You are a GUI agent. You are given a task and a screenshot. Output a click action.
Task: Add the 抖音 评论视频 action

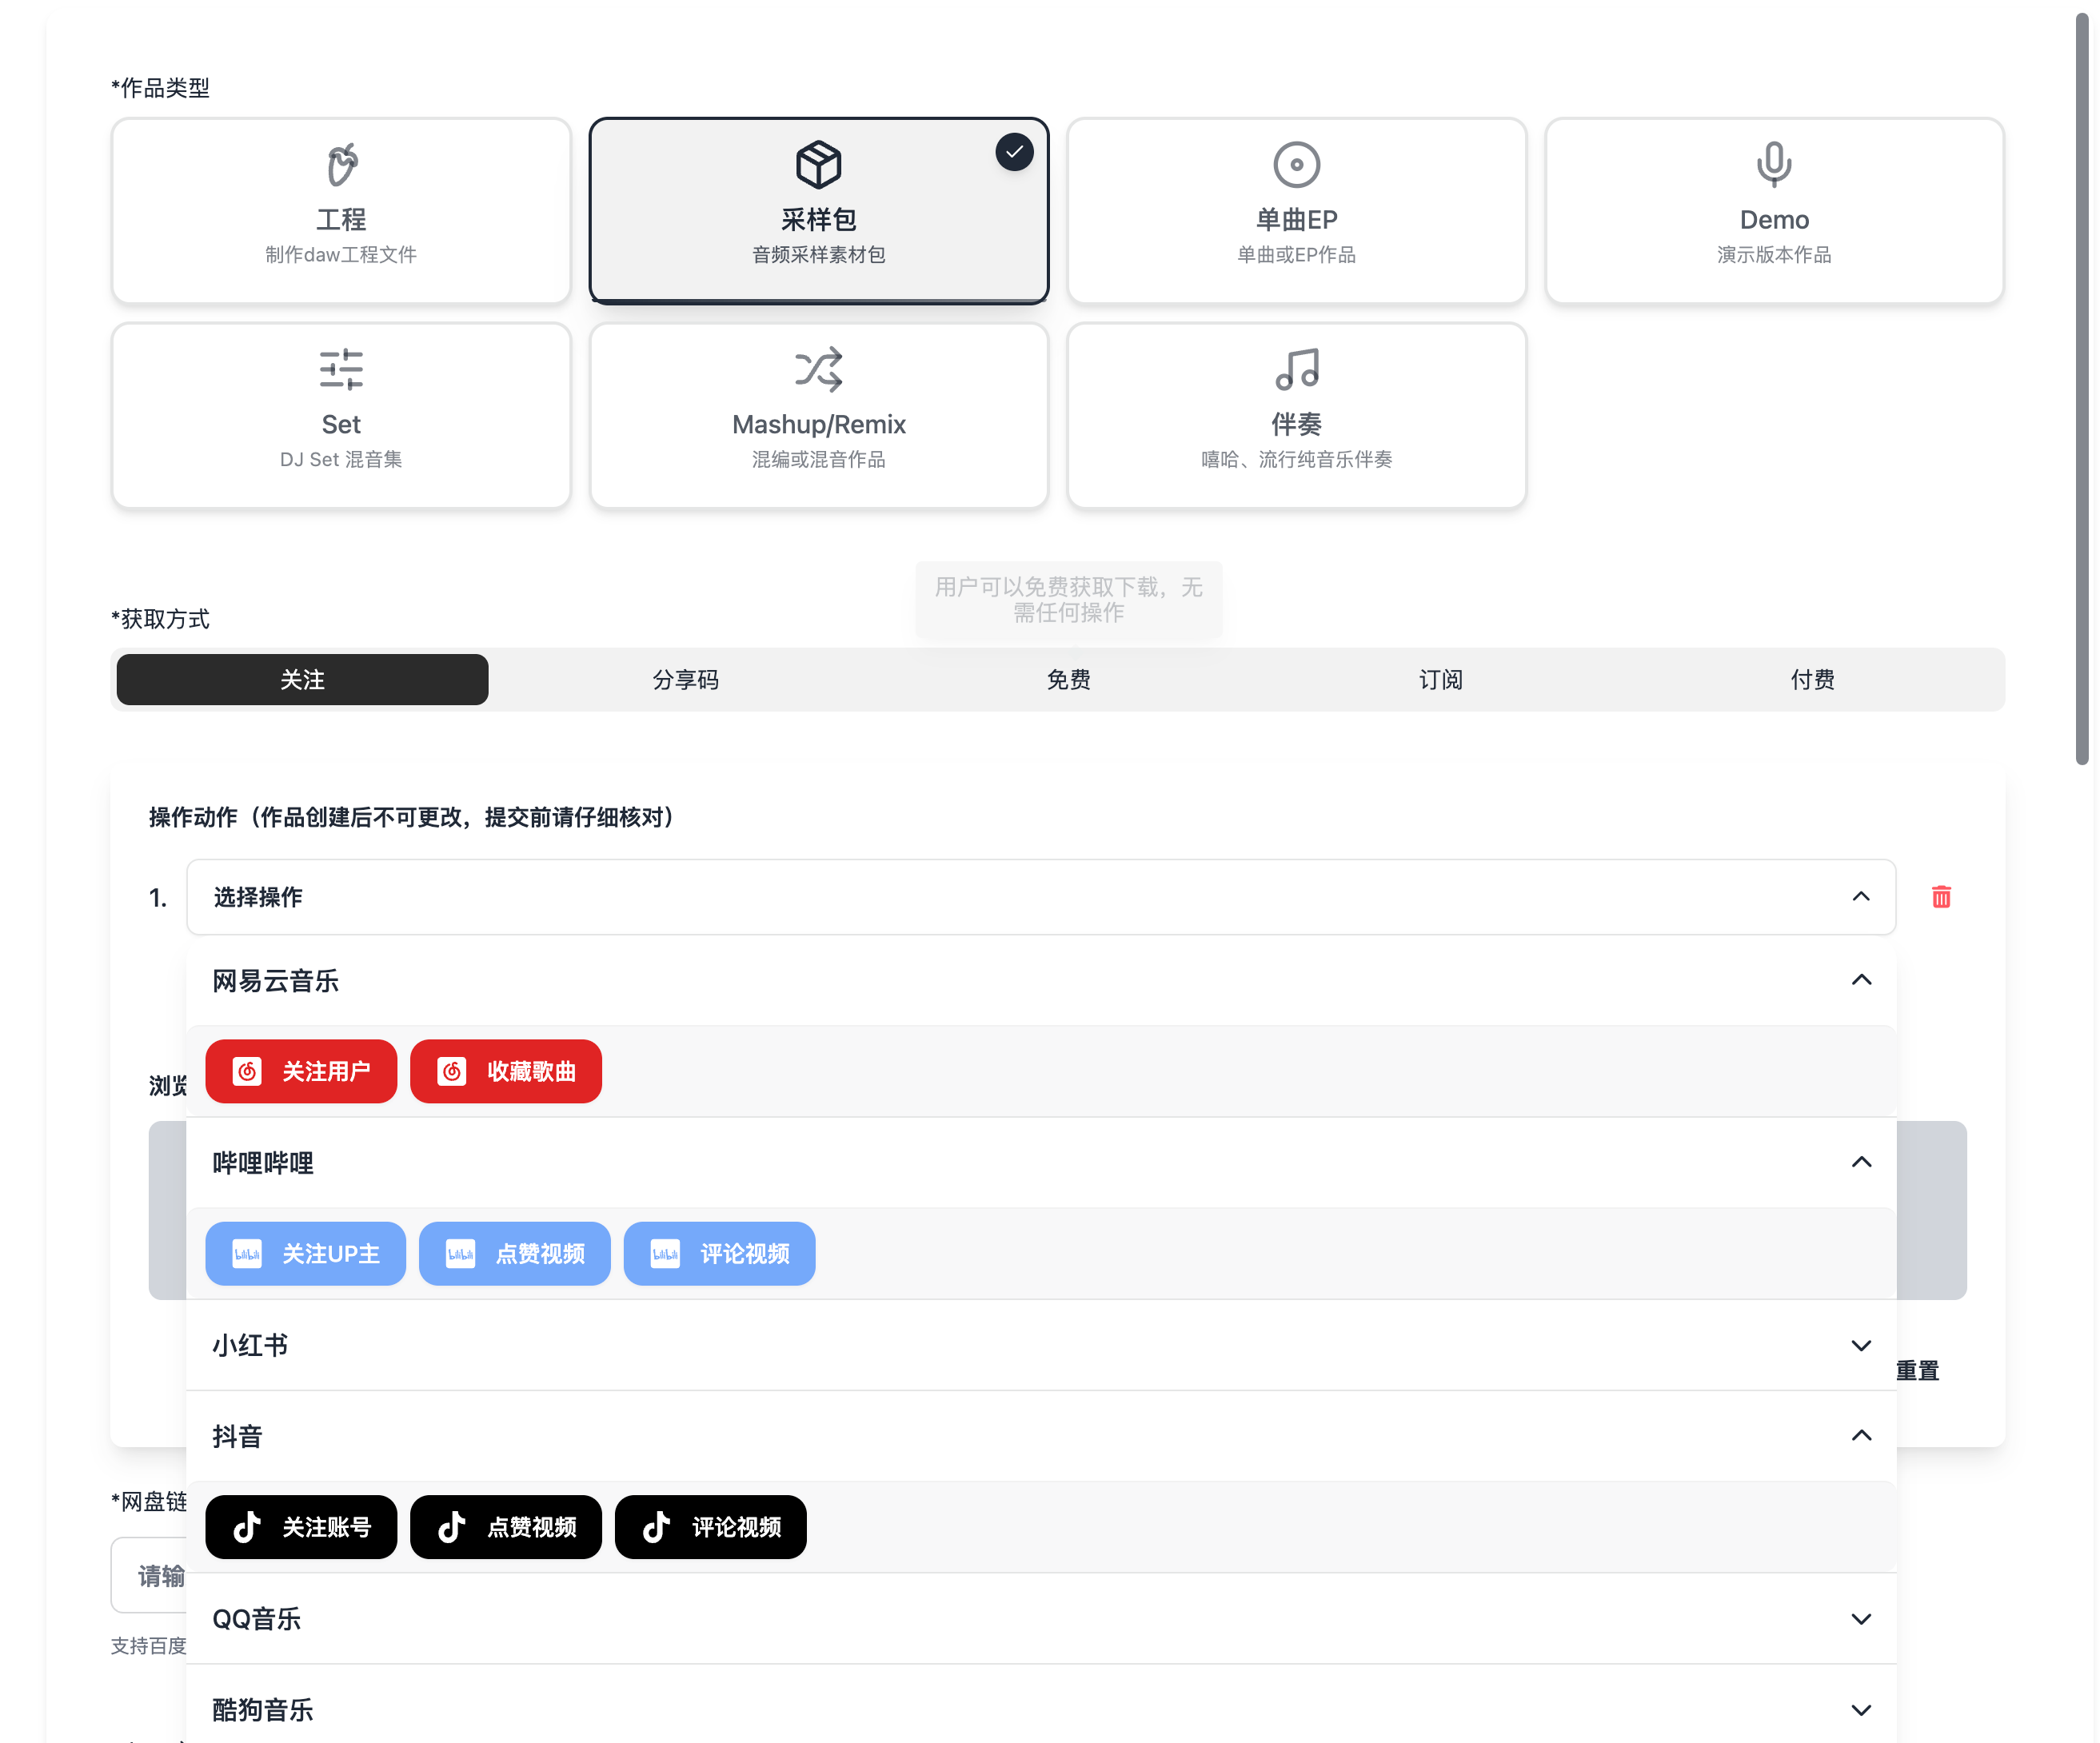(x=710, y=1527)
